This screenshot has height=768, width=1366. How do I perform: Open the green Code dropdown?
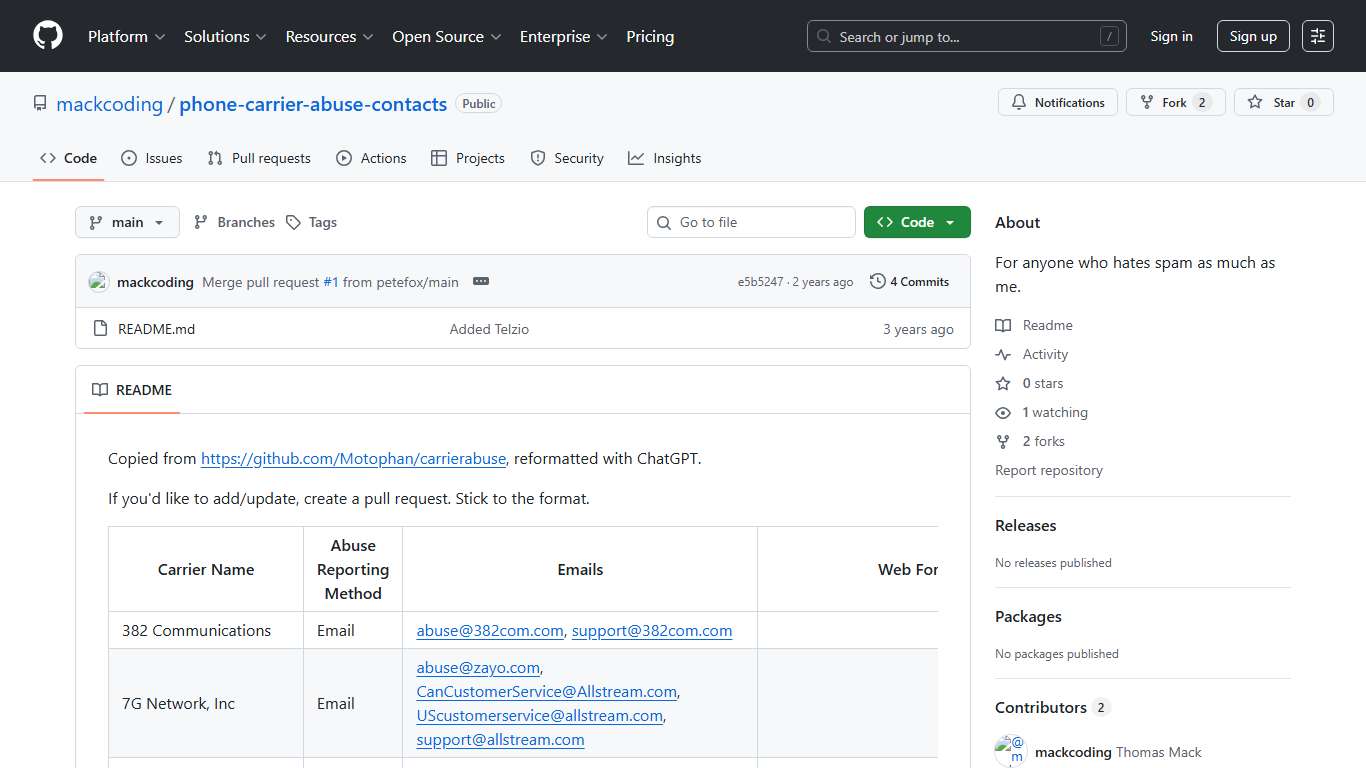coord(917,222)
